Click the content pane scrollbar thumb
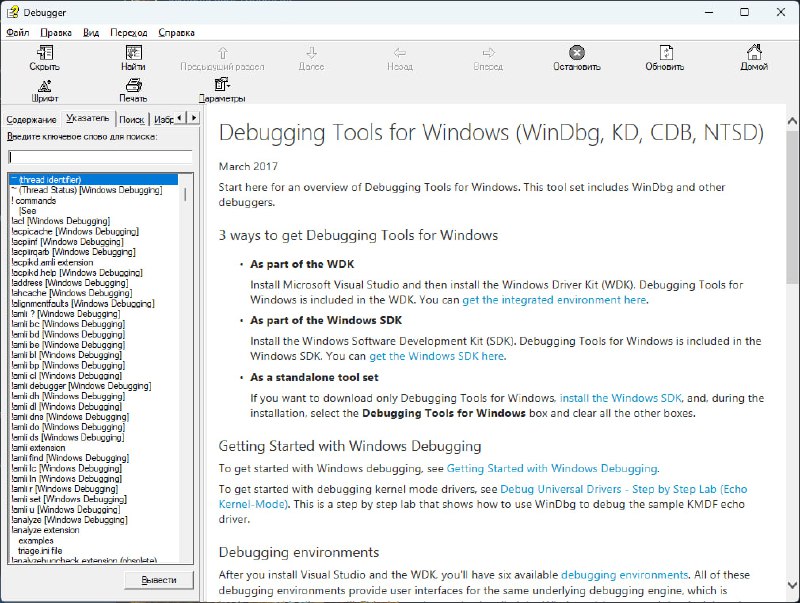 pos(792,207)
